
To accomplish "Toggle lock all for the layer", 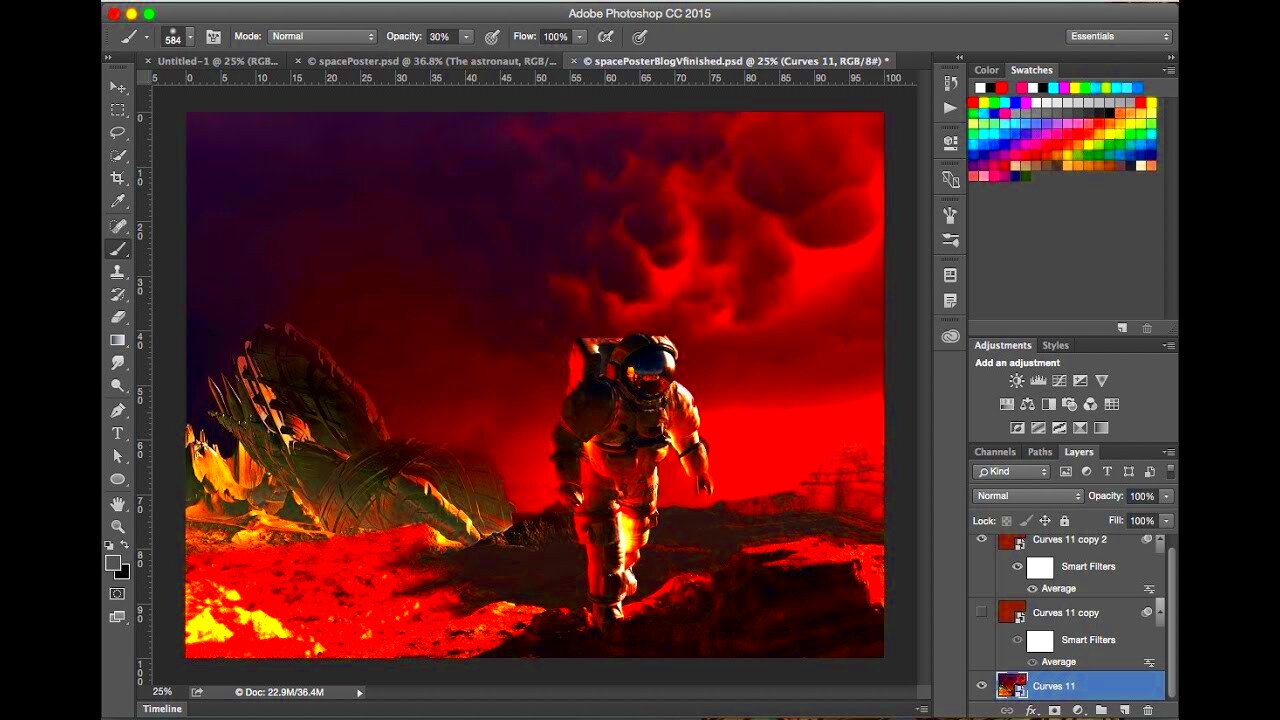I will pos(1064,521).
